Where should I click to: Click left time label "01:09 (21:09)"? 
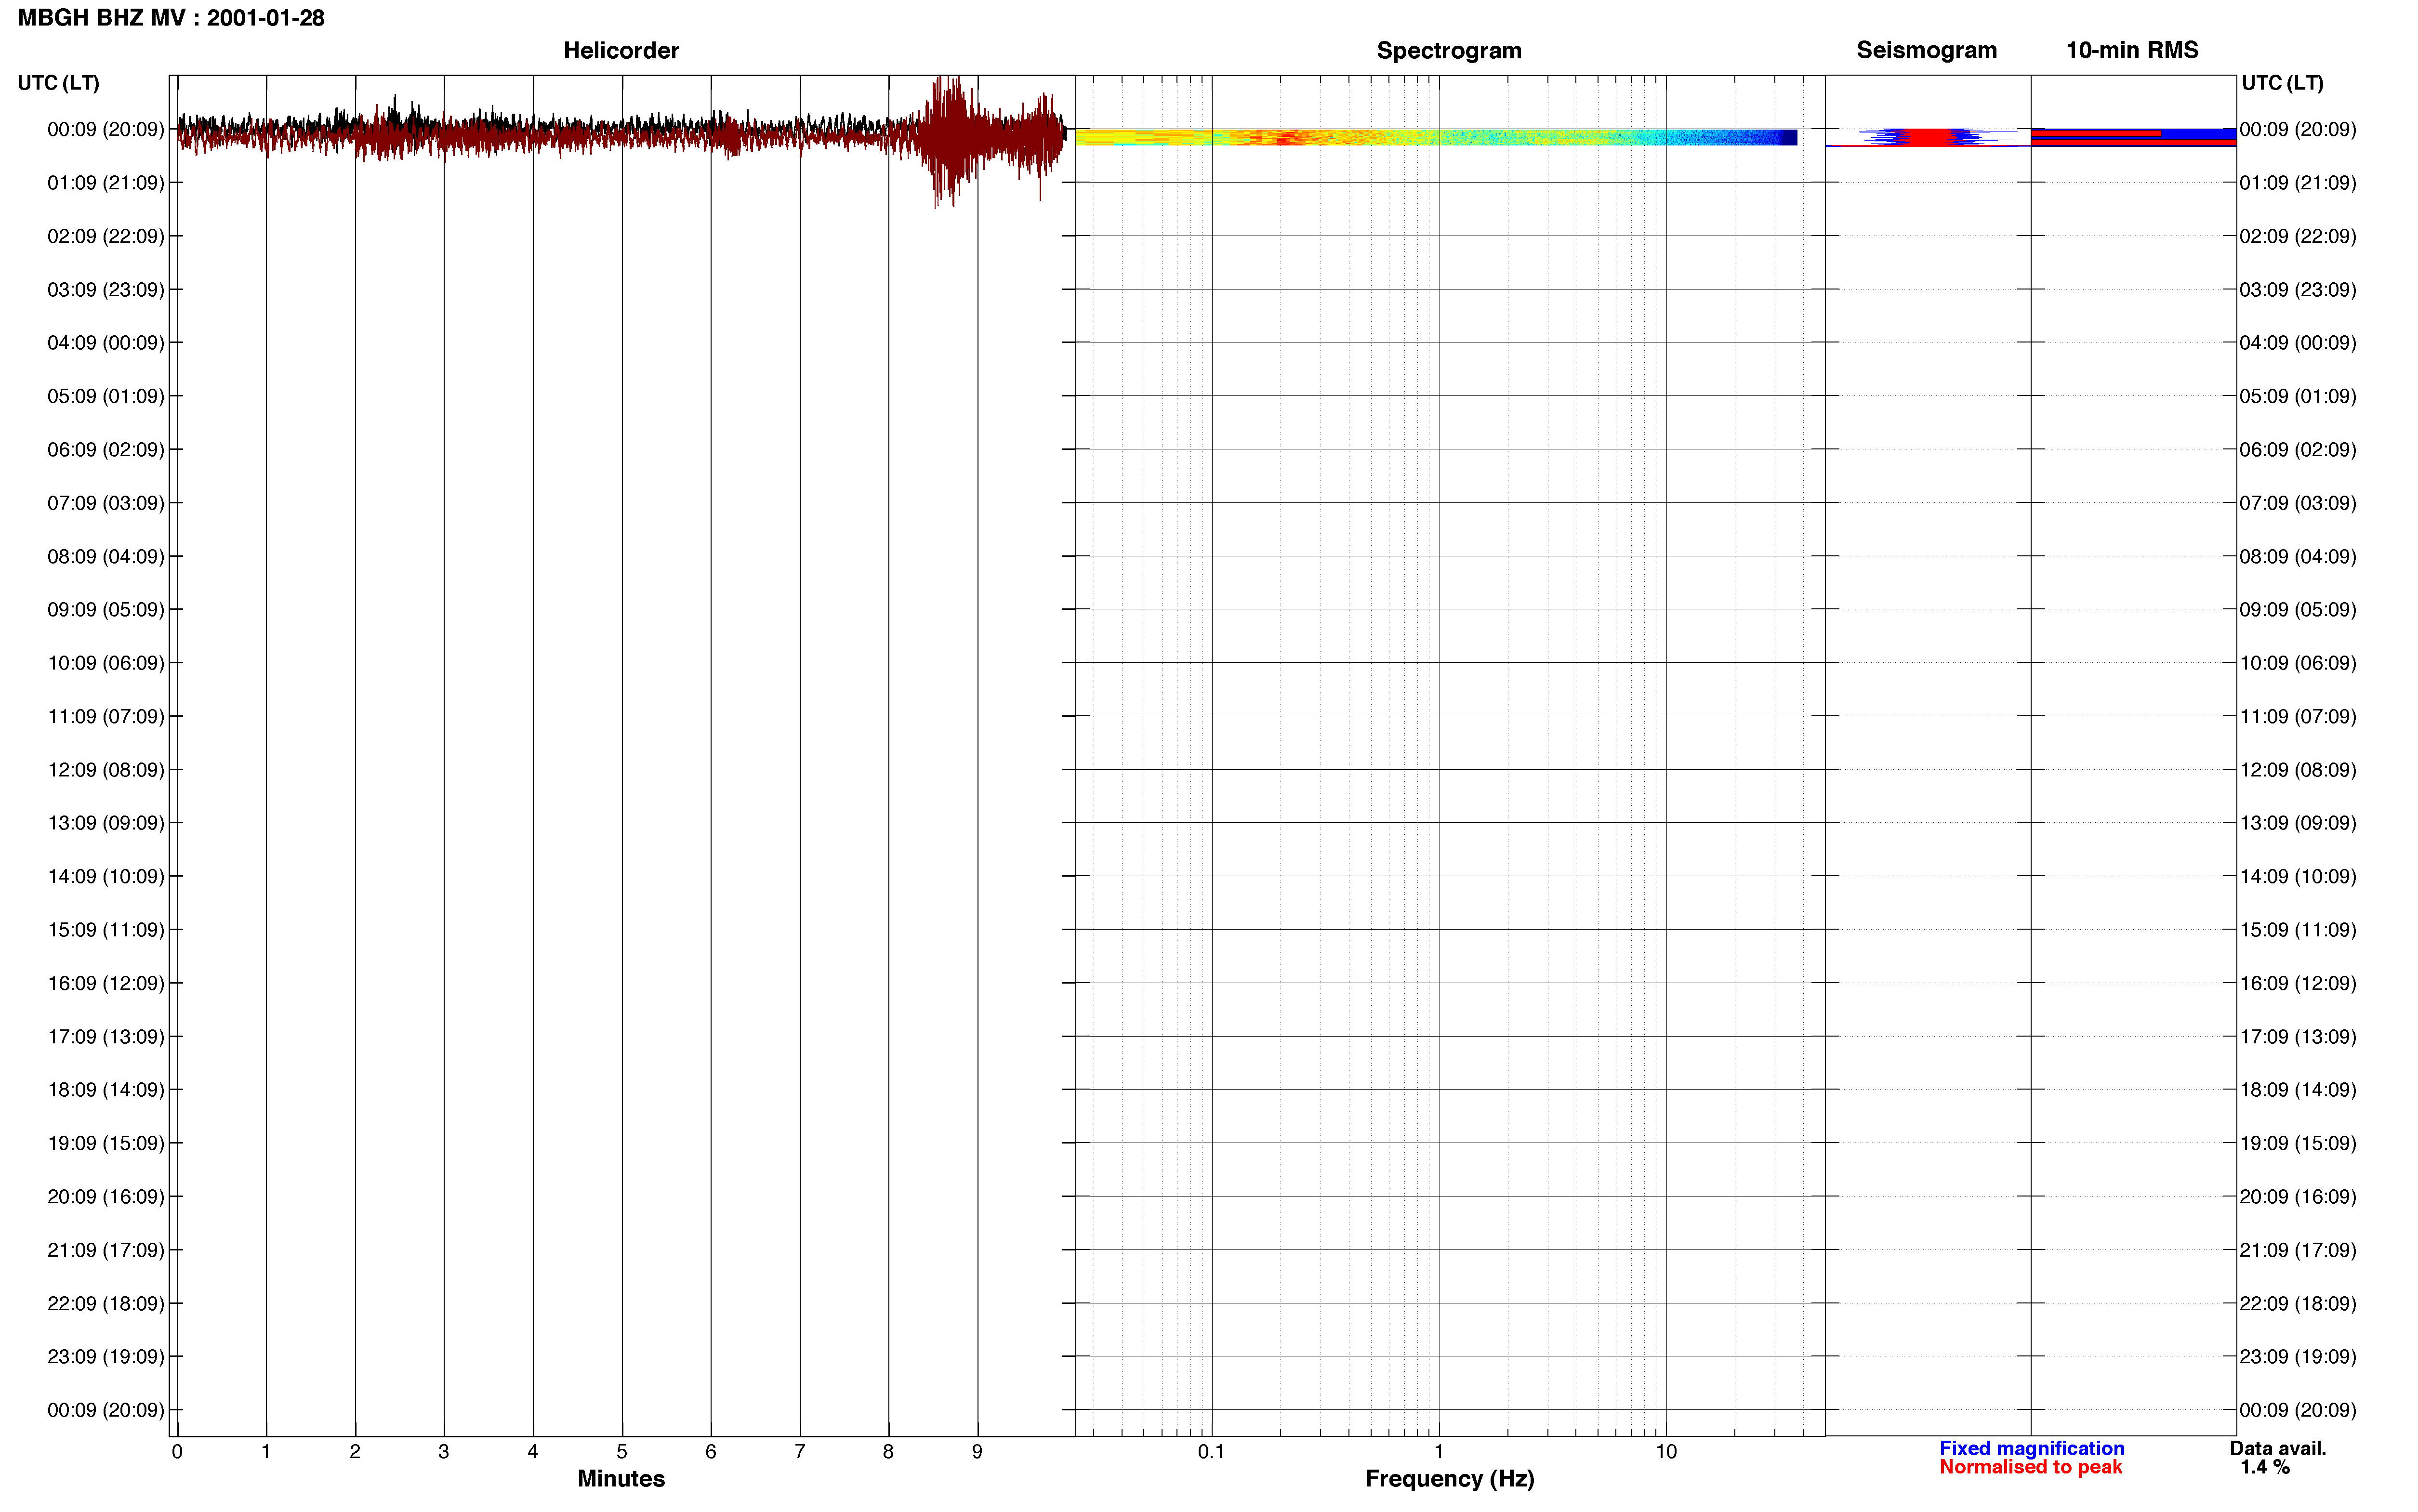tap(105, 183)
